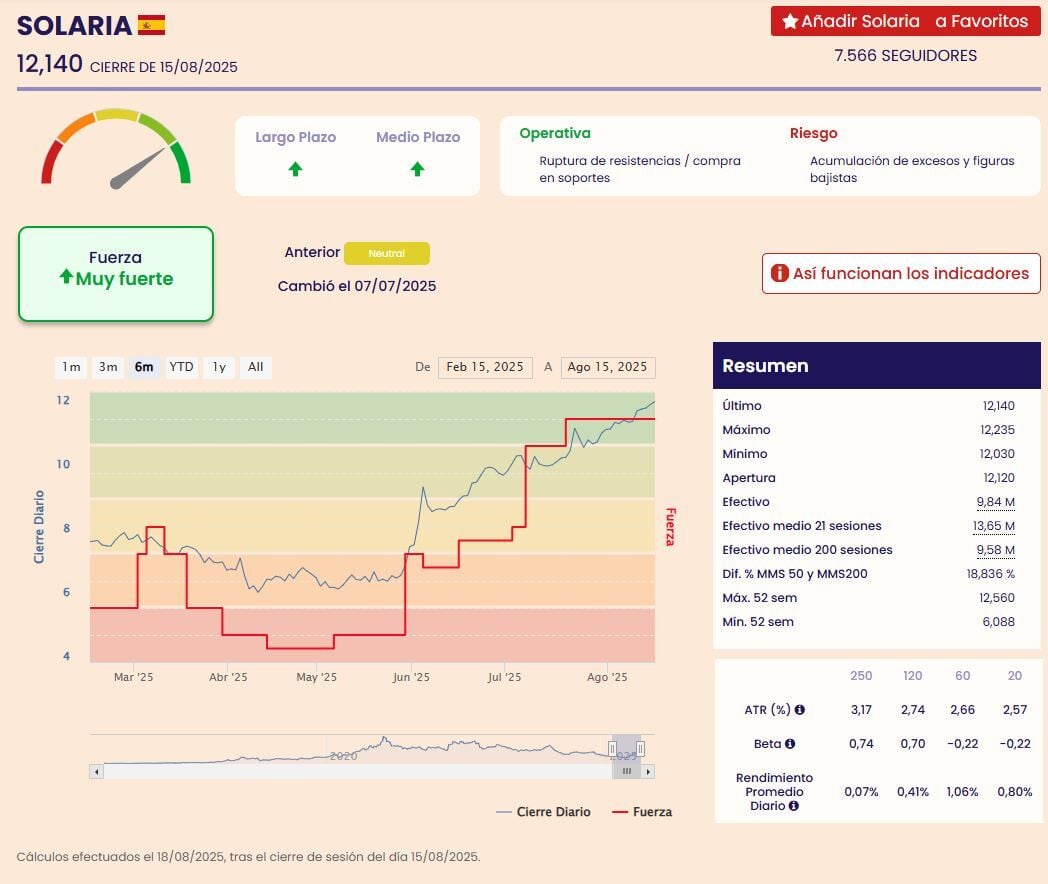Open Así funcionan los indicadores
1048x884 pixels.
(901, 273)
